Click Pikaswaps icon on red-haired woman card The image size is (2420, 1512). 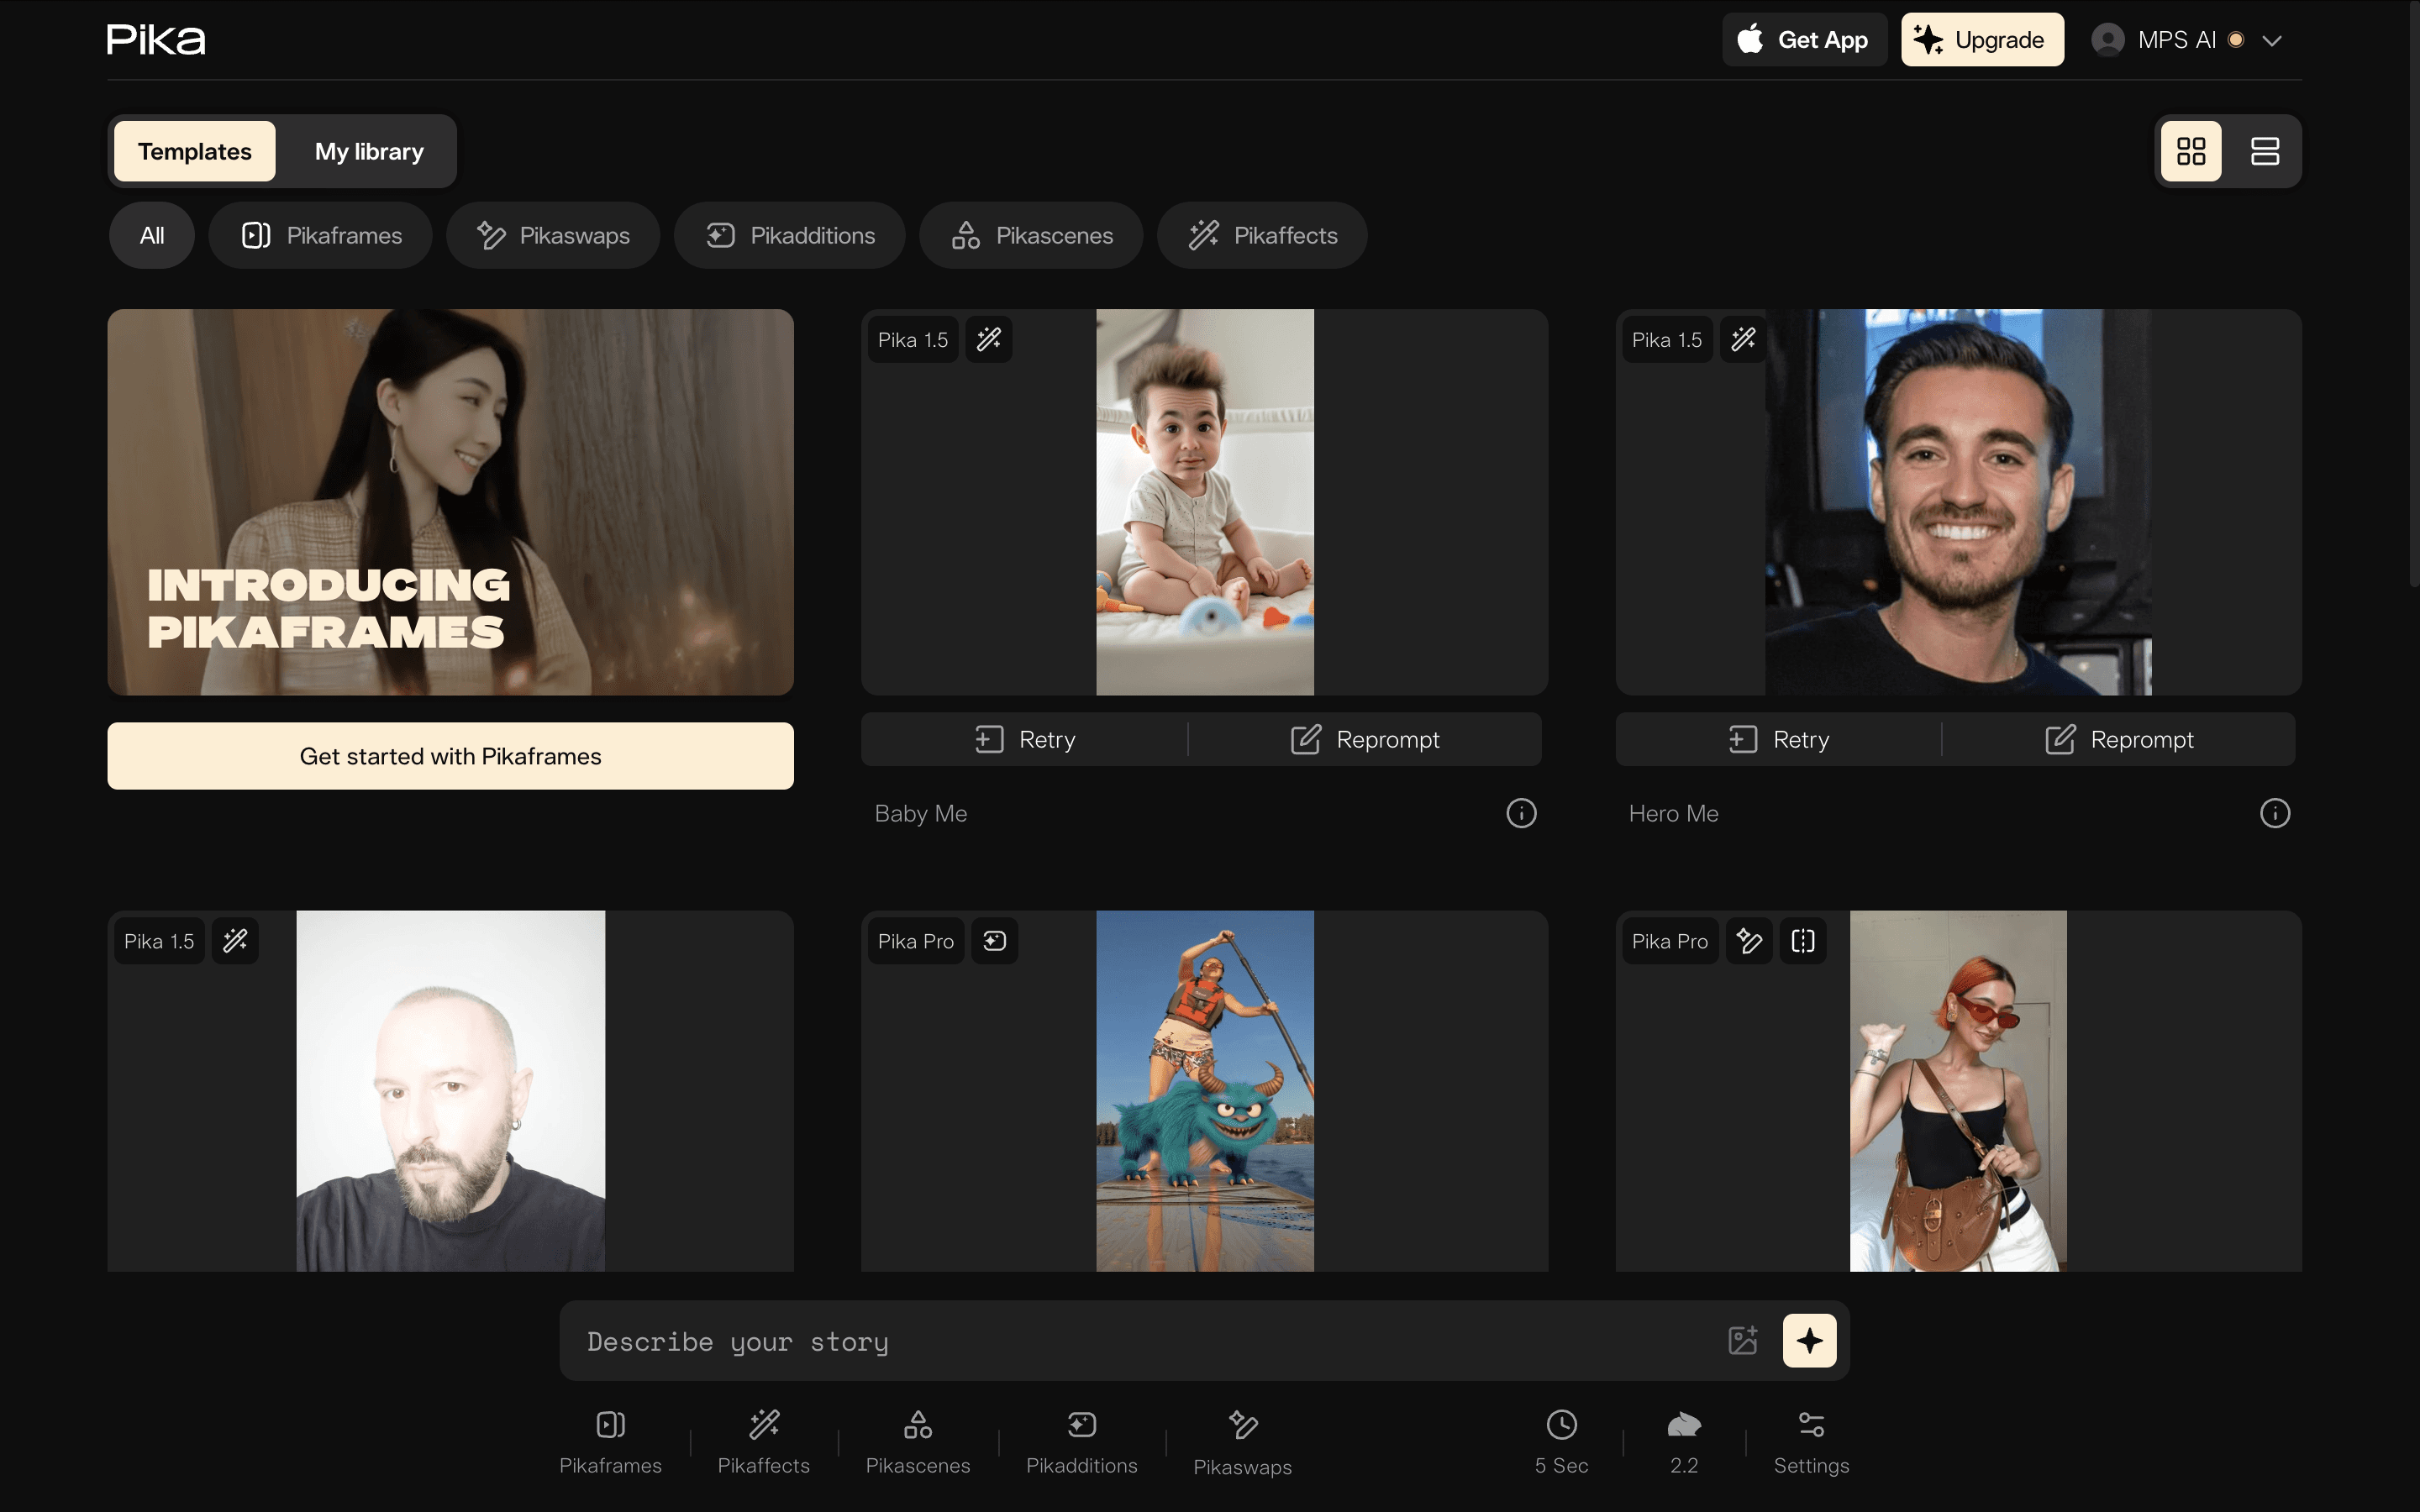[1749, 941]
